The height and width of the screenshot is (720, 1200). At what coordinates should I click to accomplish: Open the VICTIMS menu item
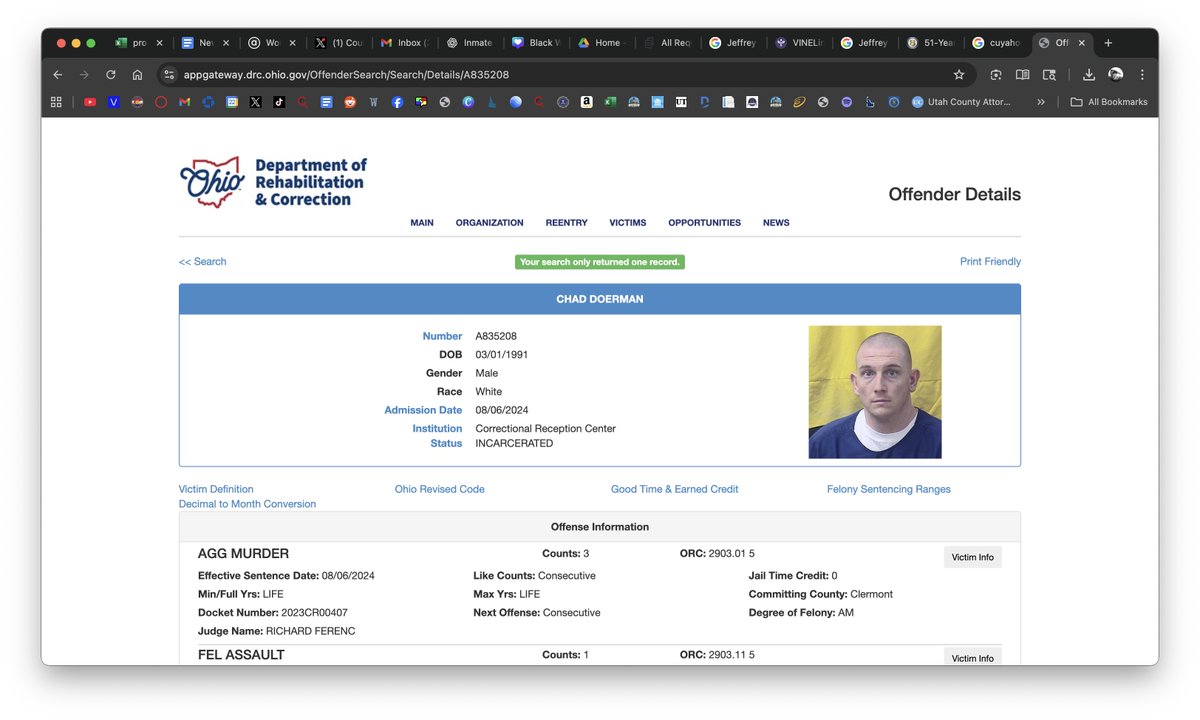pos(628,223)
